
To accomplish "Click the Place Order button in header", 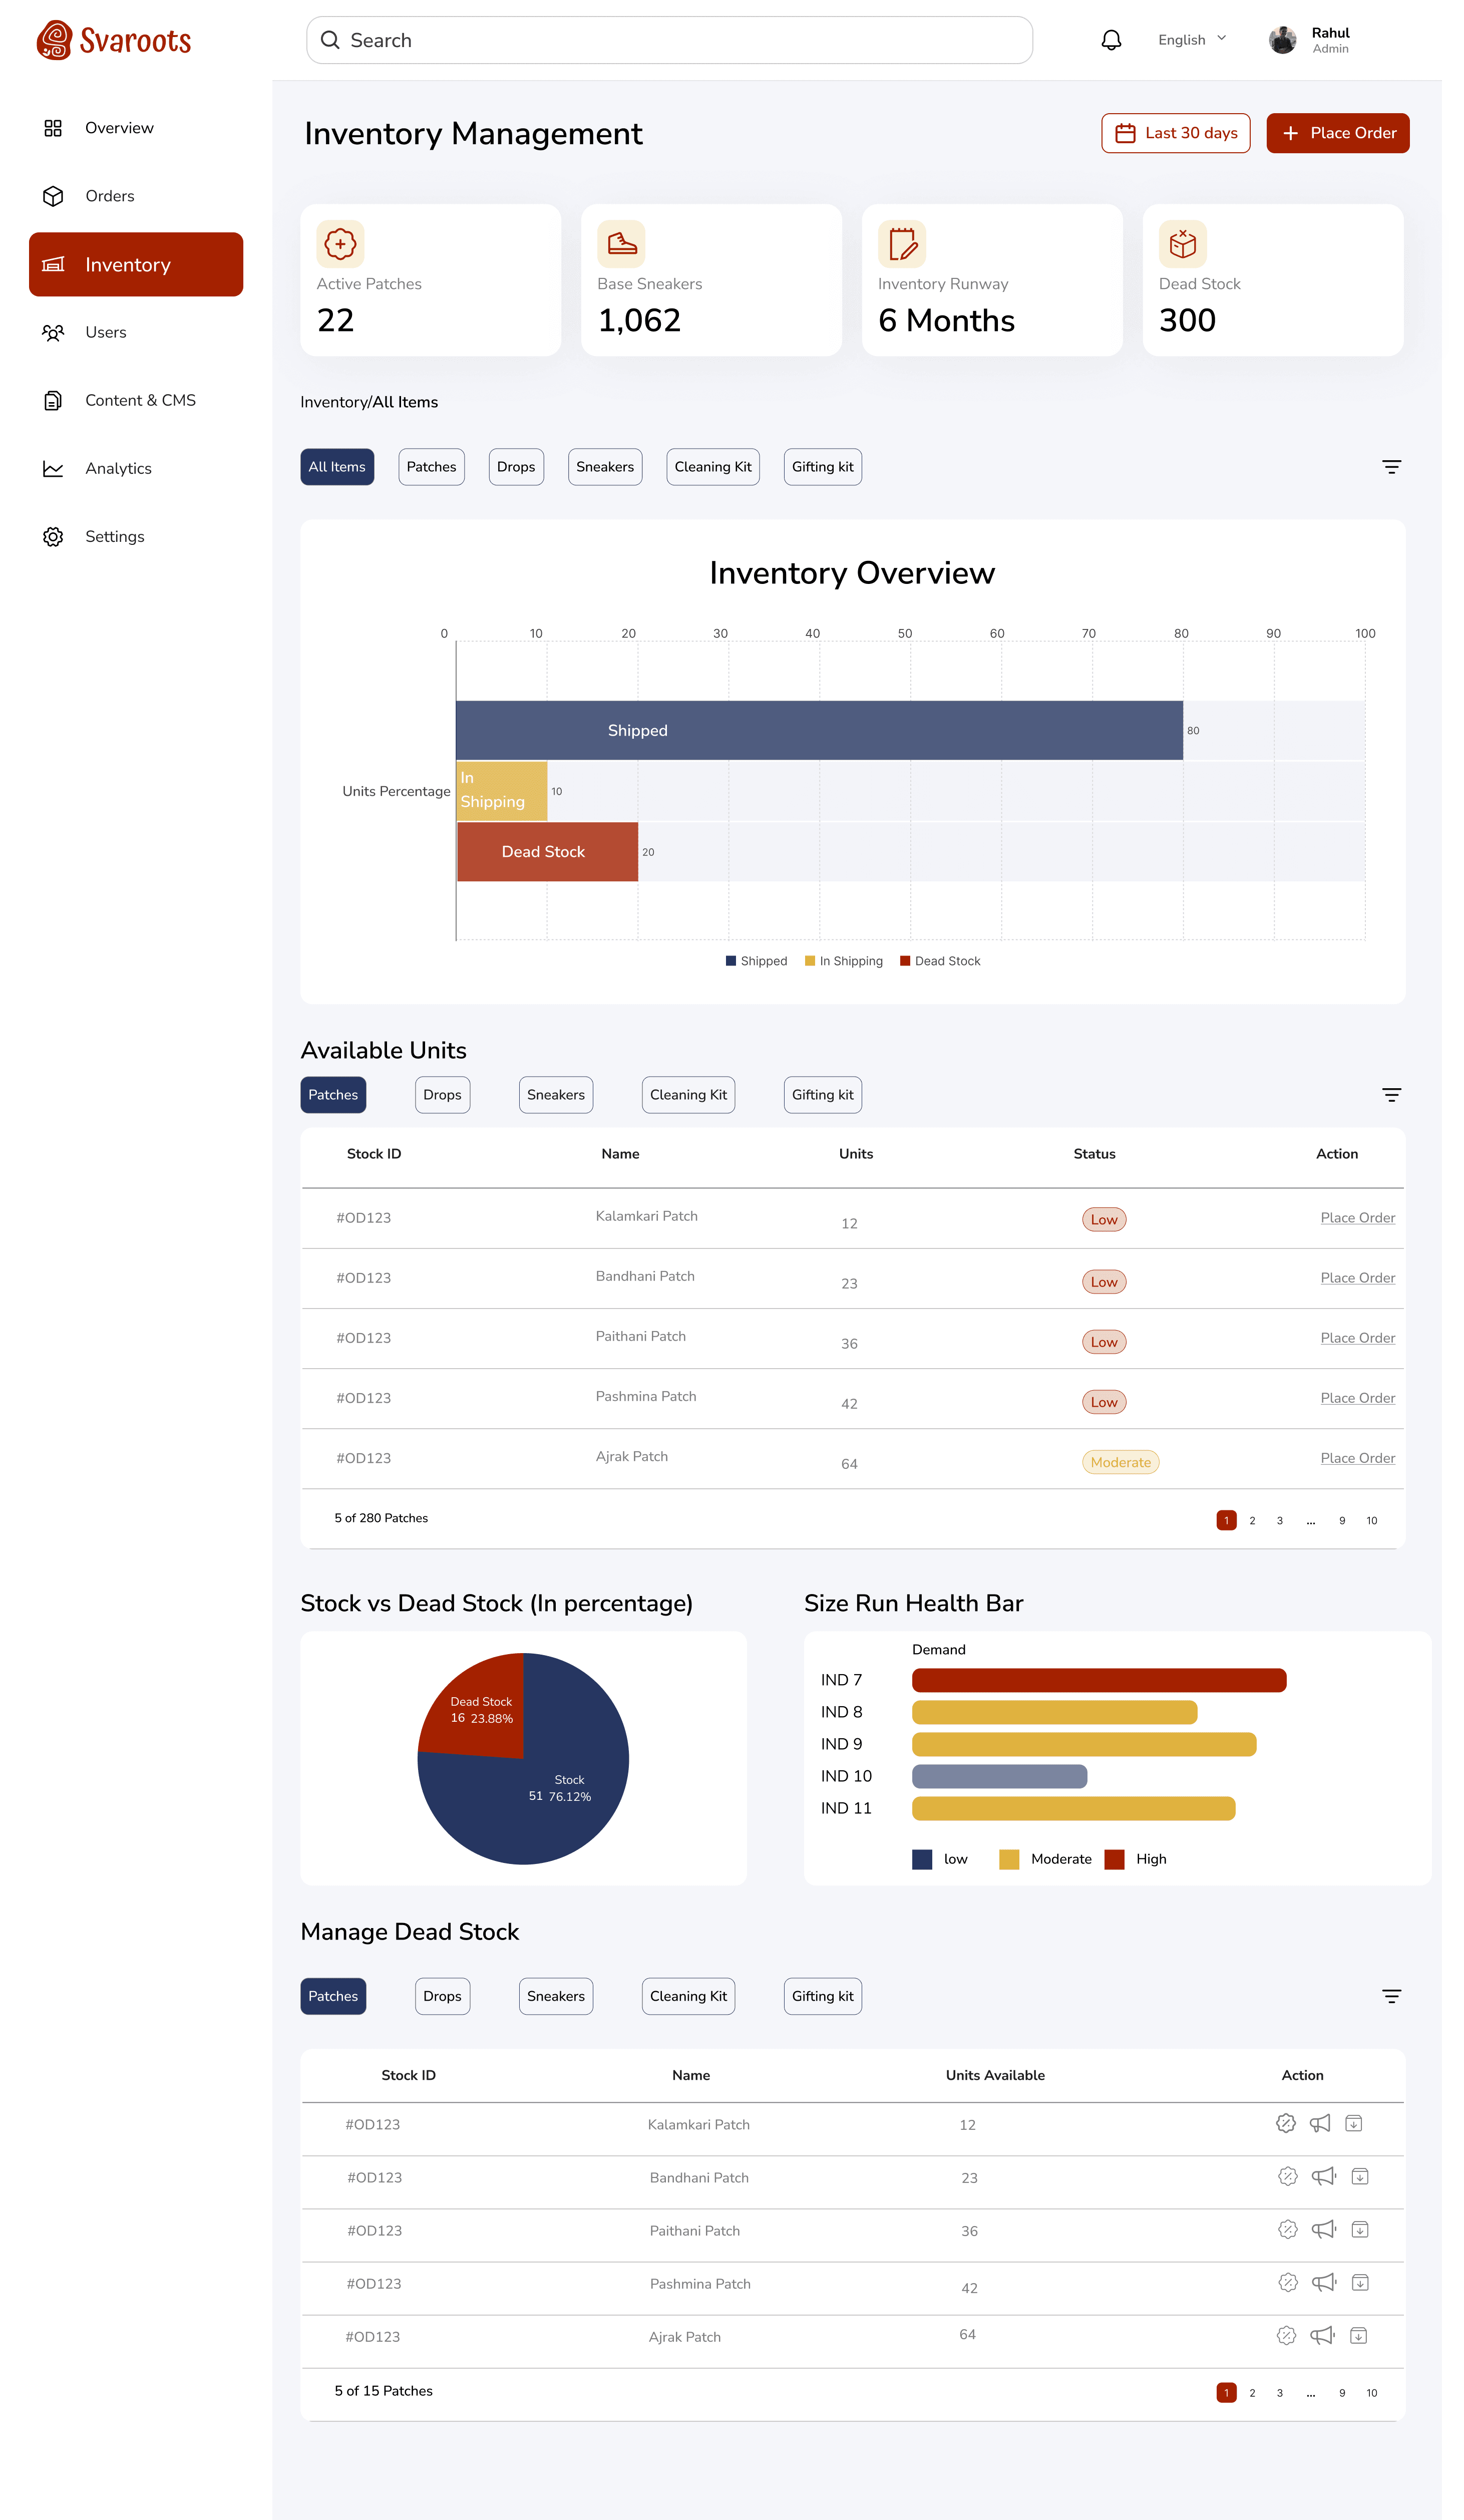I will [1337, 133].
